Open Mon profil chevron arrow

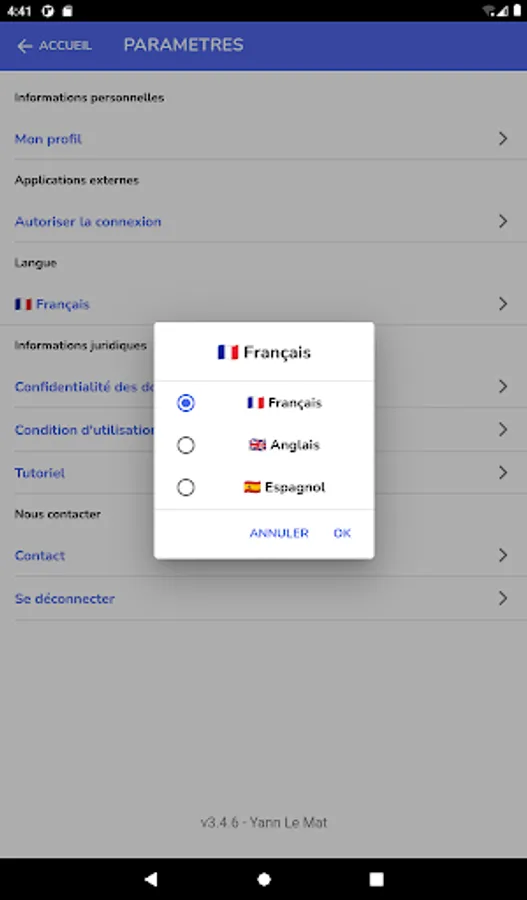(503, 139)
